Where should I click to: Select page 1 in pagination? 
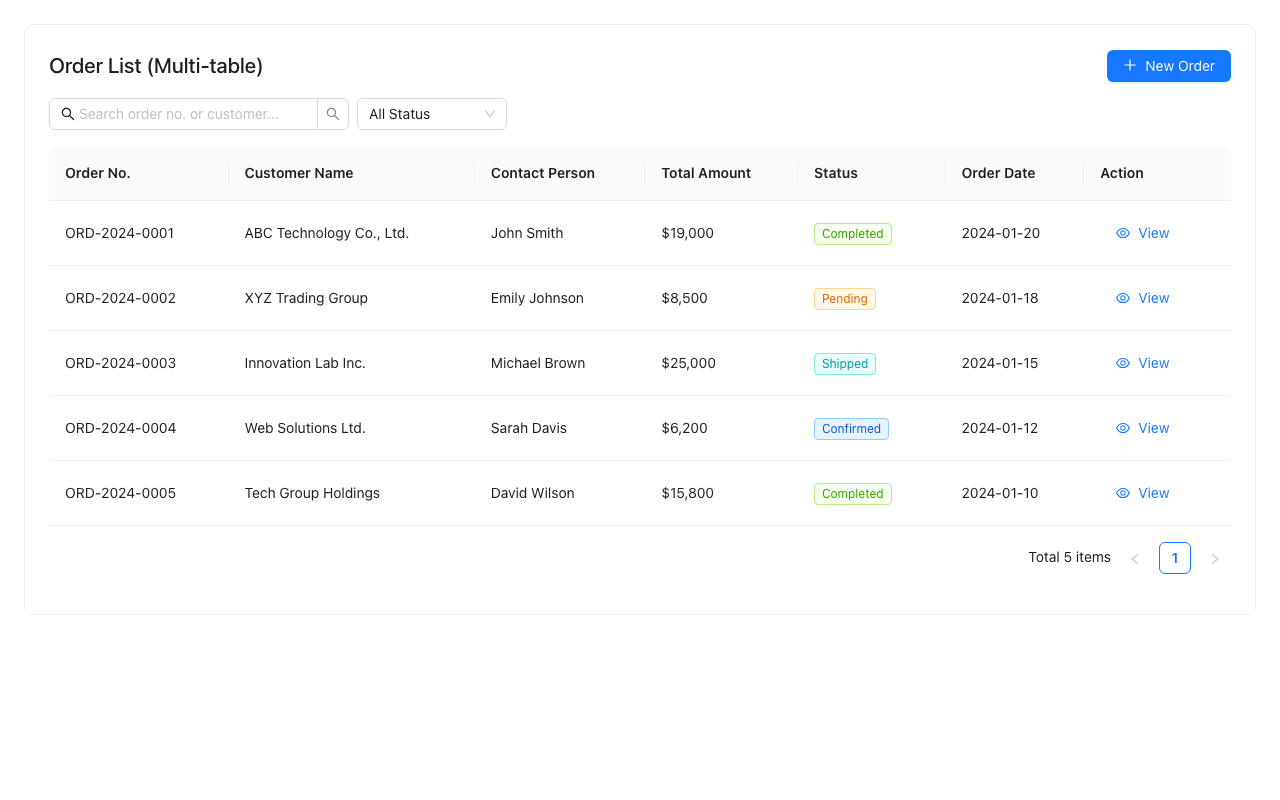point(1174,558)
